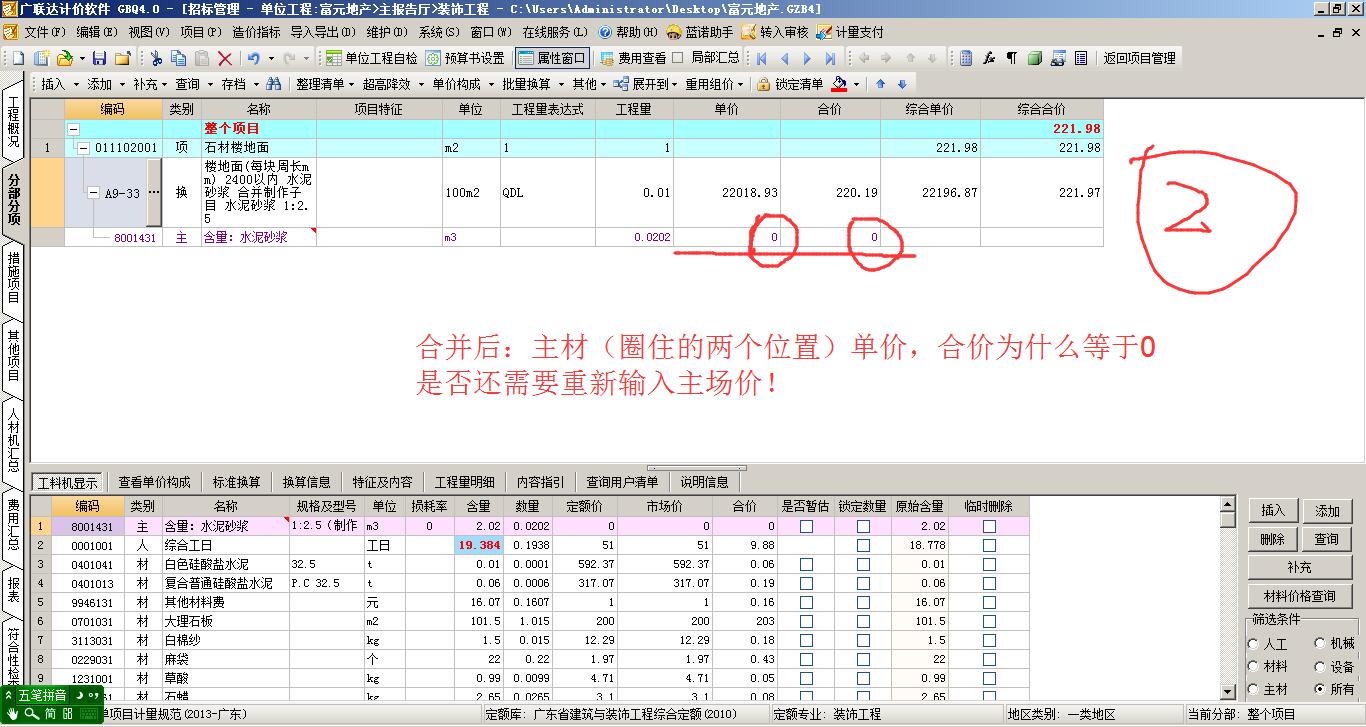Move row down with blue down arrow
The image size is (1366, 727).
902,84
